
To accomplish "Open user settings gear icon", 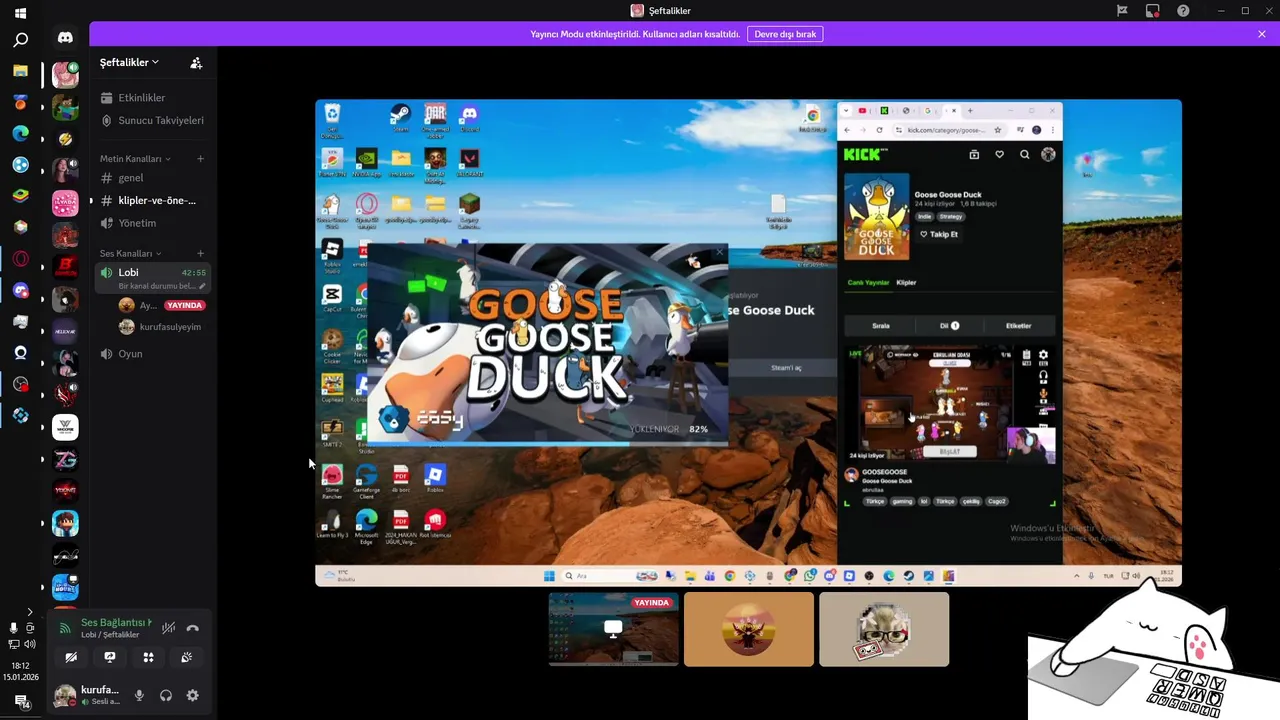I will pos(192,695).
